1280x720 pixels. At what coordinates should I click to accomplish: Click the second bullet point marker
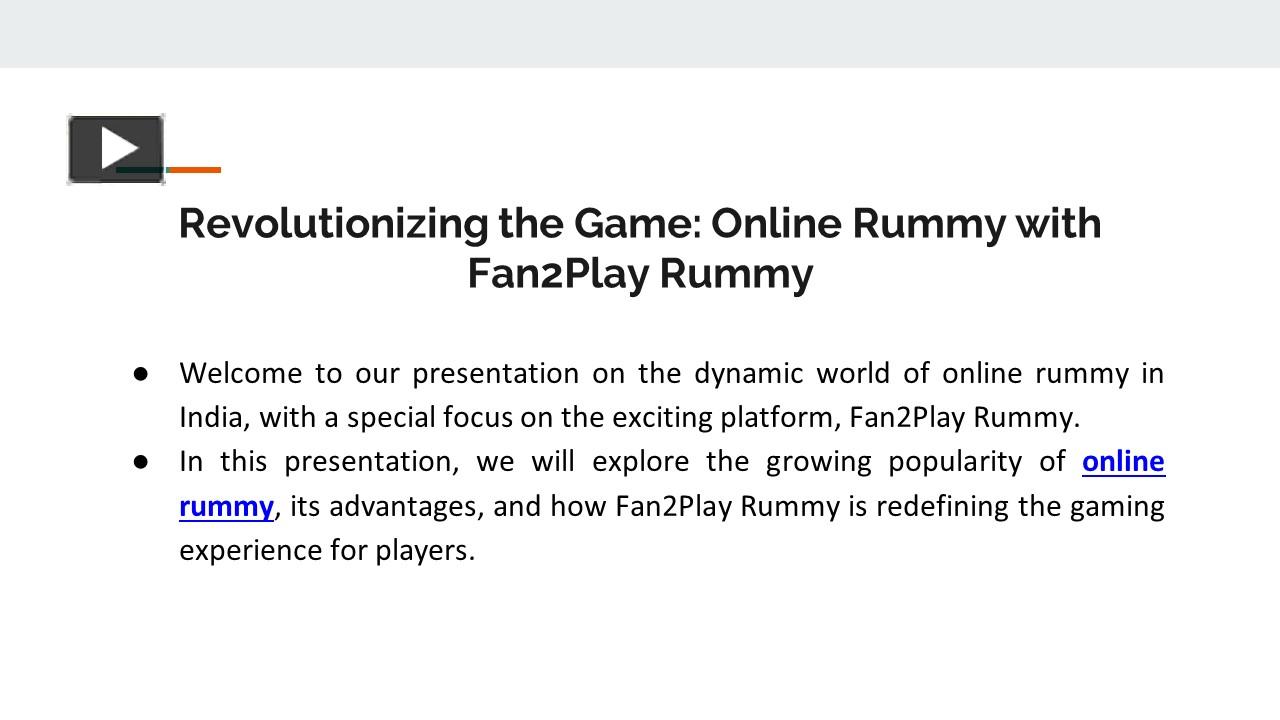pyautogui.click(x=142, y=461)
